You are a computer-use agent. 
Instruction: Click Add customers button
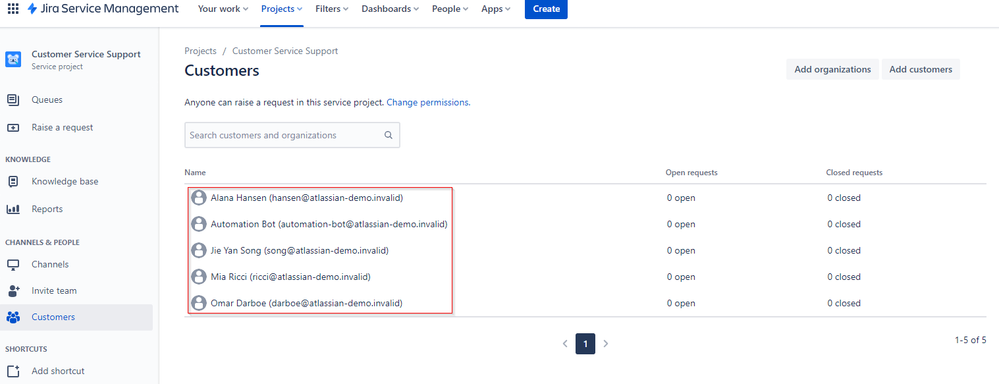pos(921,69)
